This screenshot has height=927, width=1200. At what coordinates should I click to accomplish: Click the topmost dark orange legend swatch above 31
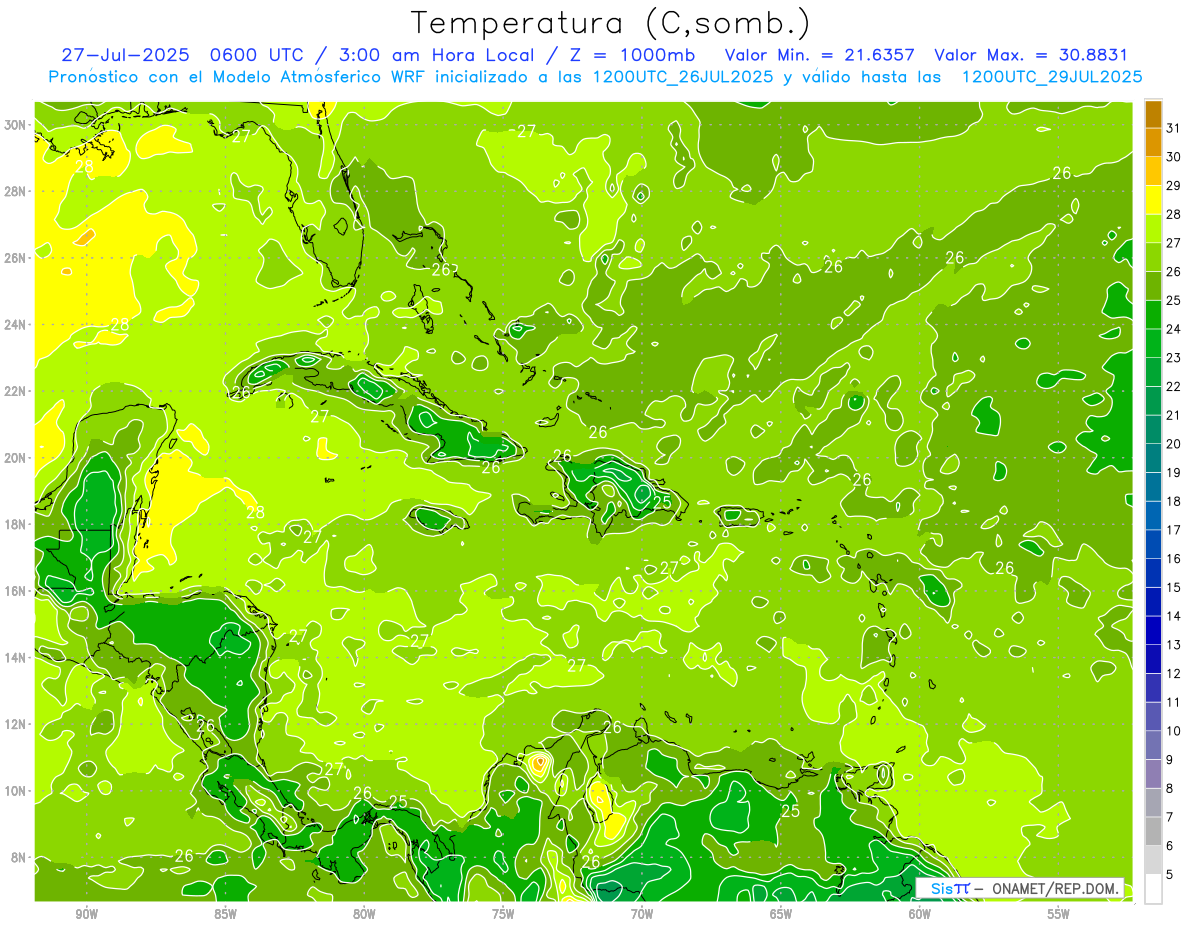pos(1153,114)
